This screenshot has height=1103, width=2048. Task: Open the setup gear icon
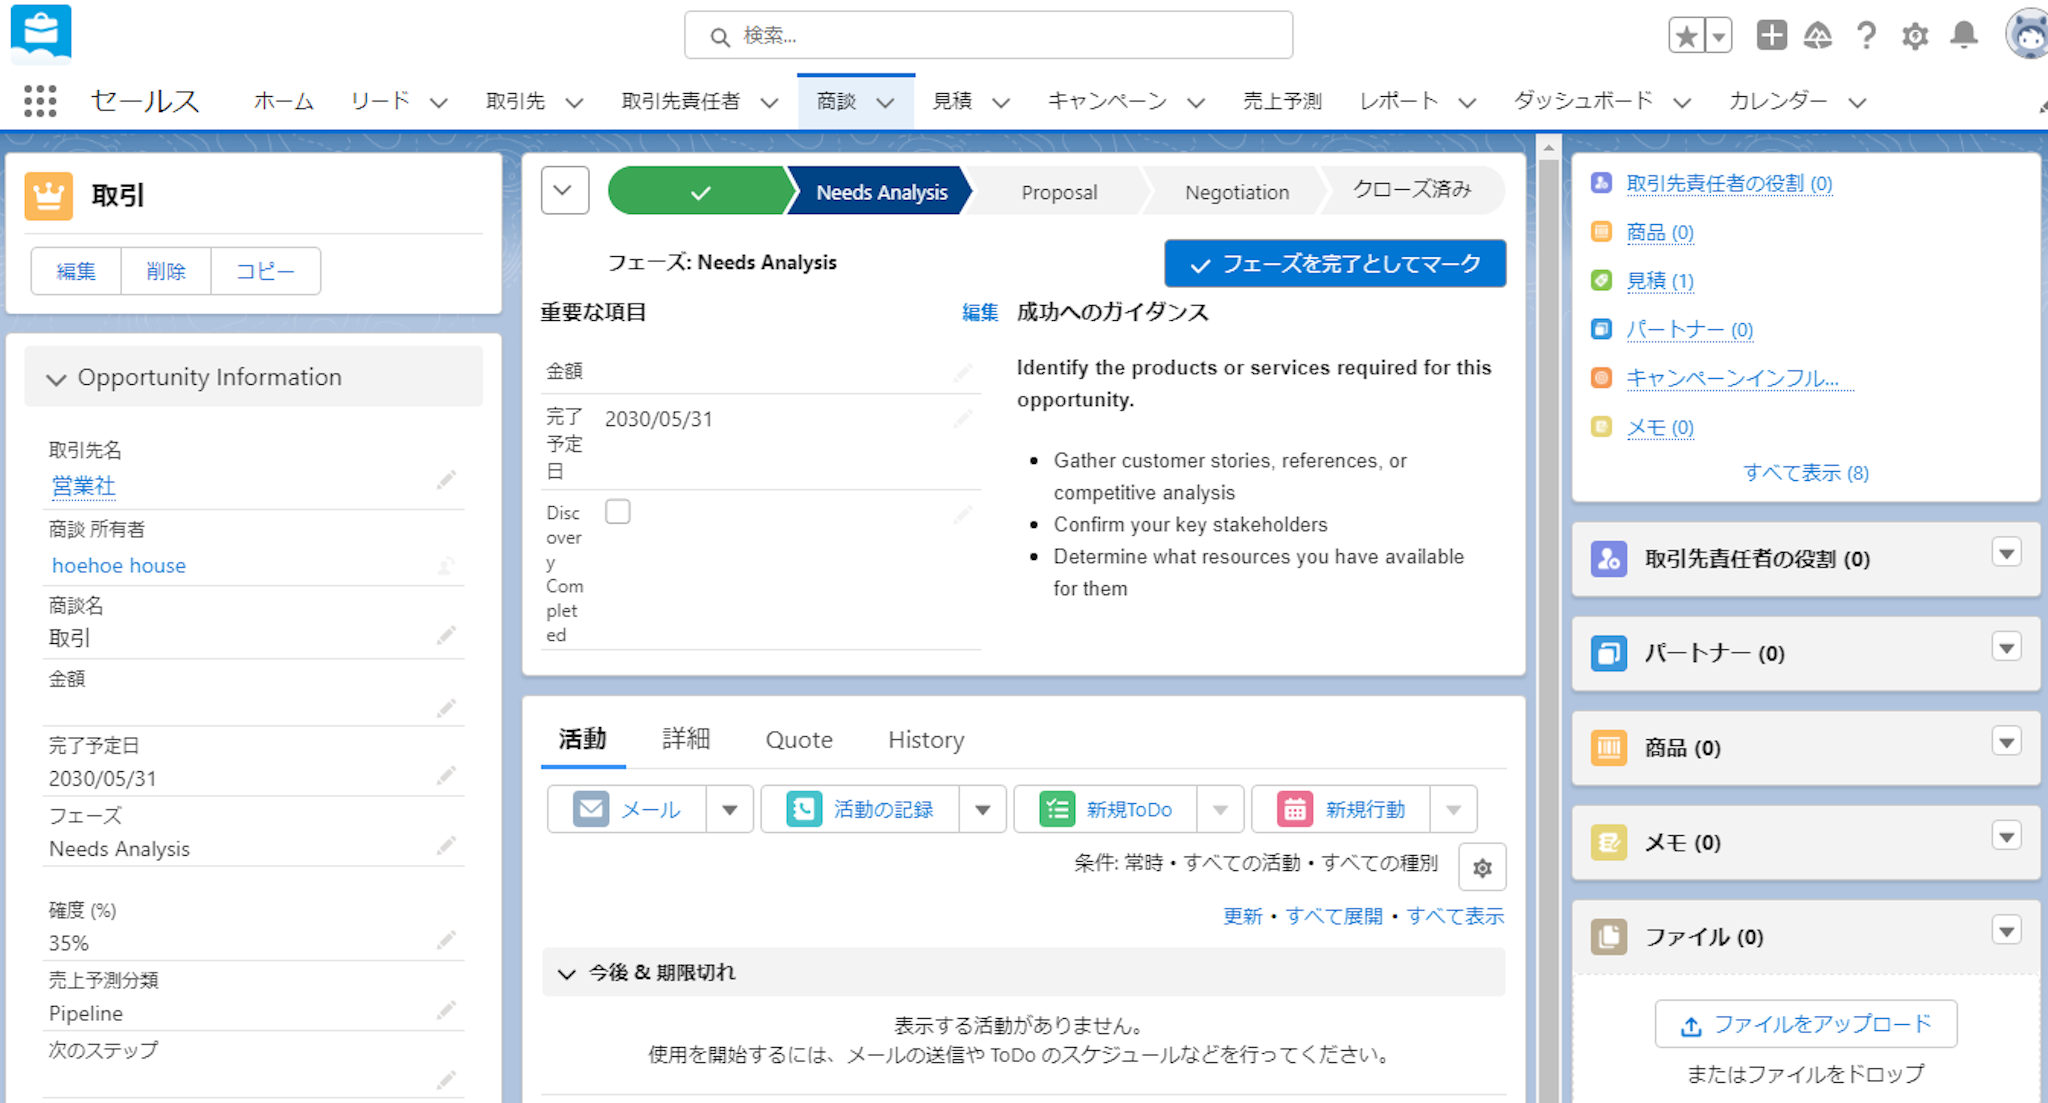[x=1914, y=37]
